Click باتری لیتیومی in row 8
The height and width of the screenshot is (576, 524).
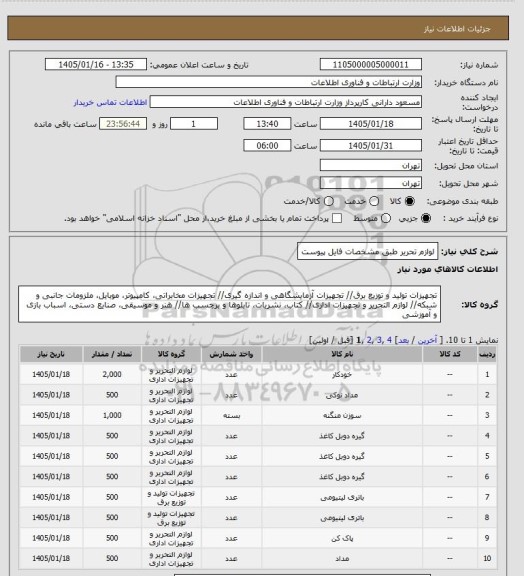click(x=342, y=518)
